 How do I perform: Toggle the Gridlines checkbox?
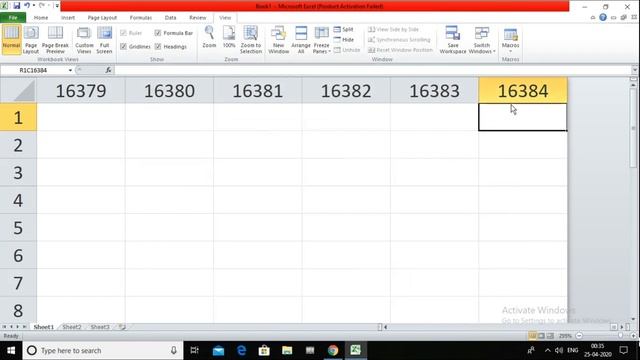click(123, 47)
